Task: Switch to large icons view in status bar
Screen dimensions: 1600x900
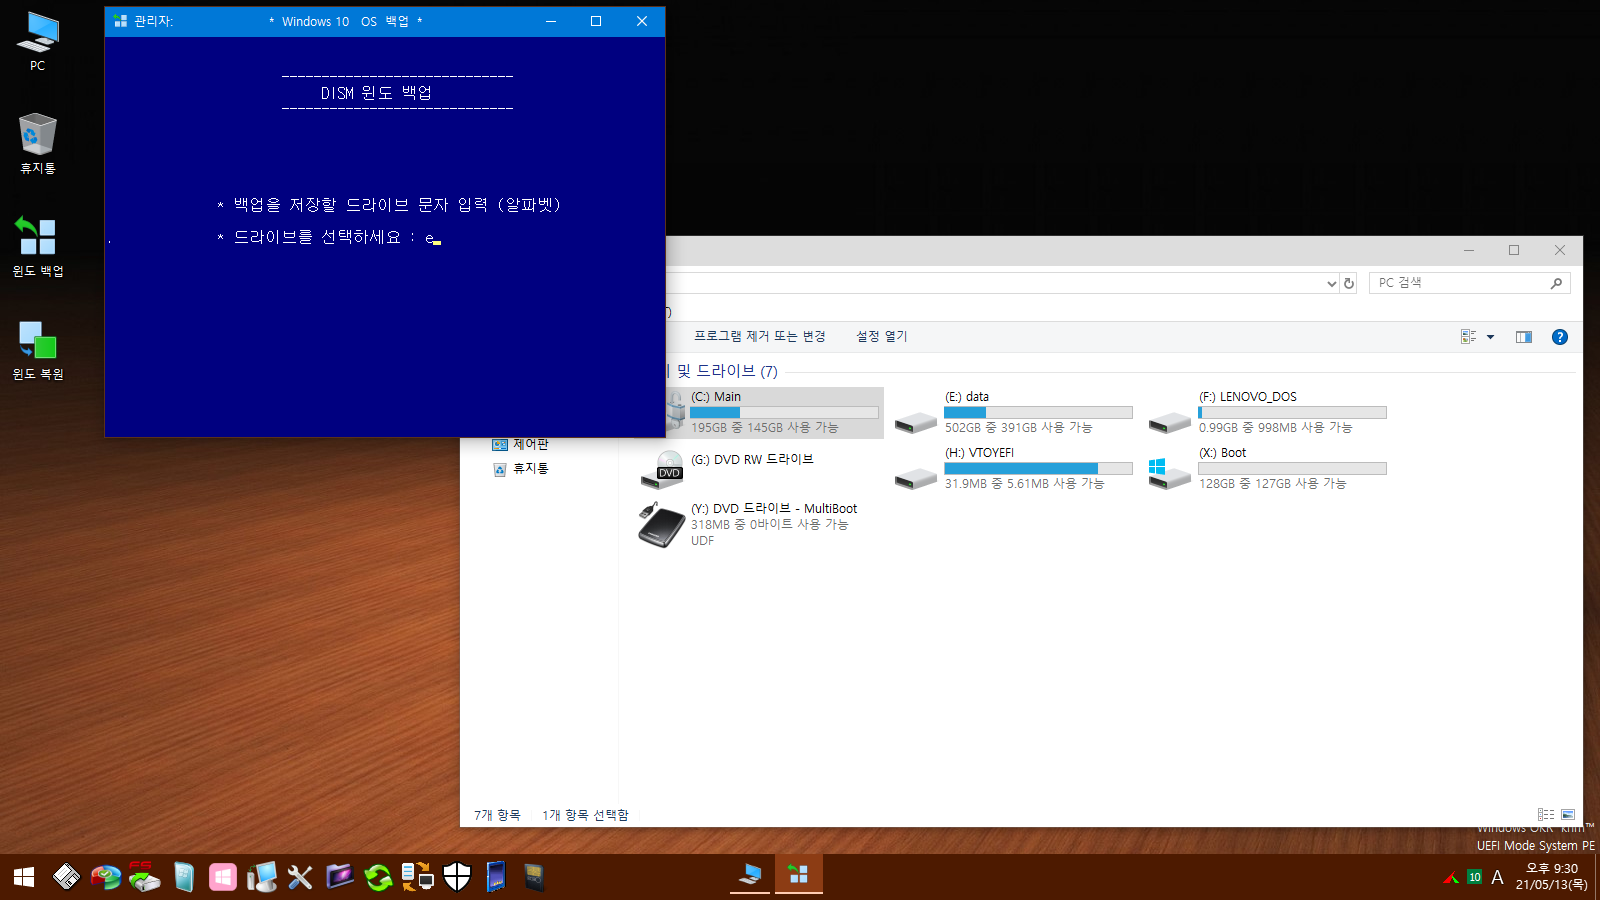Action: (1568, 815)
